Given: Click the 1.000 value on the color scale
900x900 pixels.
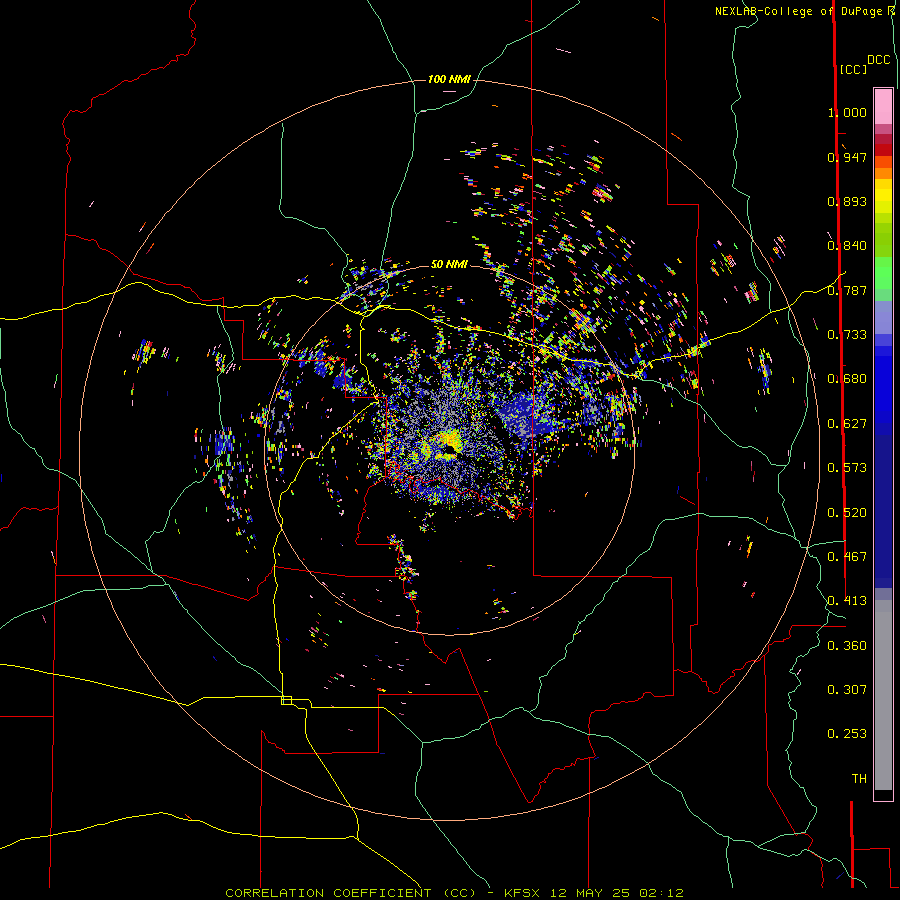Looking at the screenshot, I should click(847, 112).
